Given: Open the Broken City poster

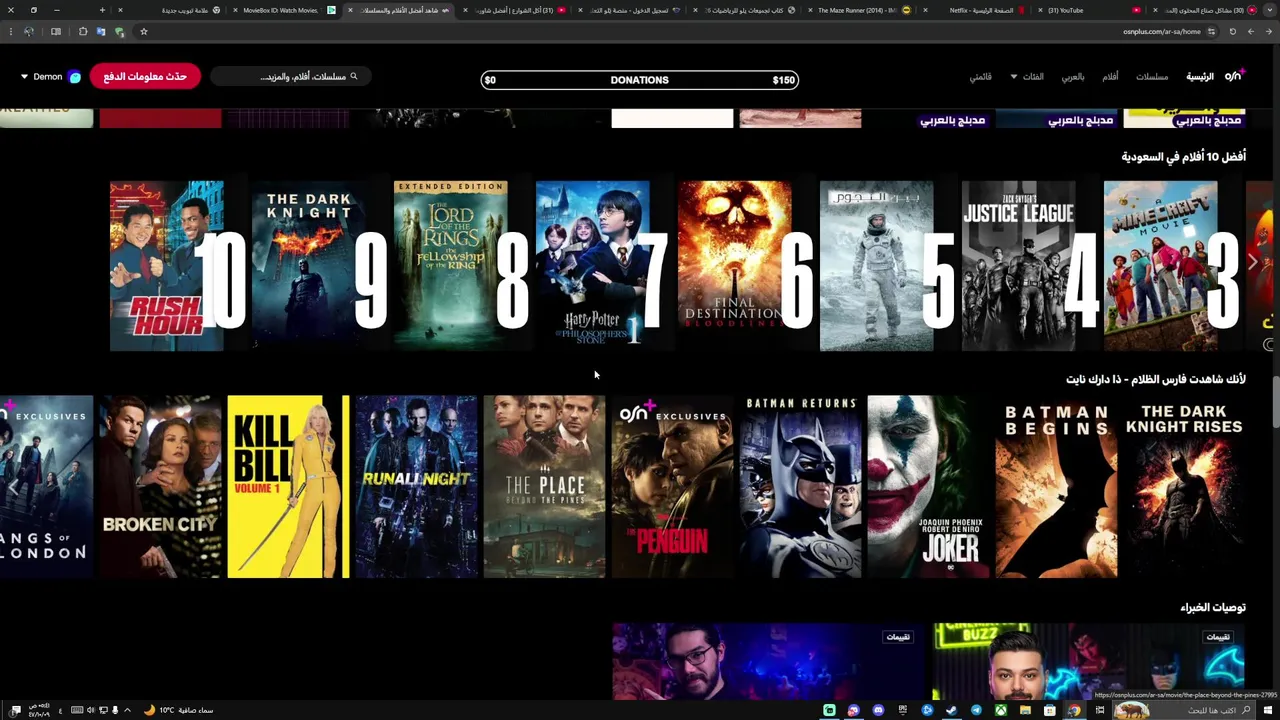Looking at the screenshot, I should (x=160, y=487).
